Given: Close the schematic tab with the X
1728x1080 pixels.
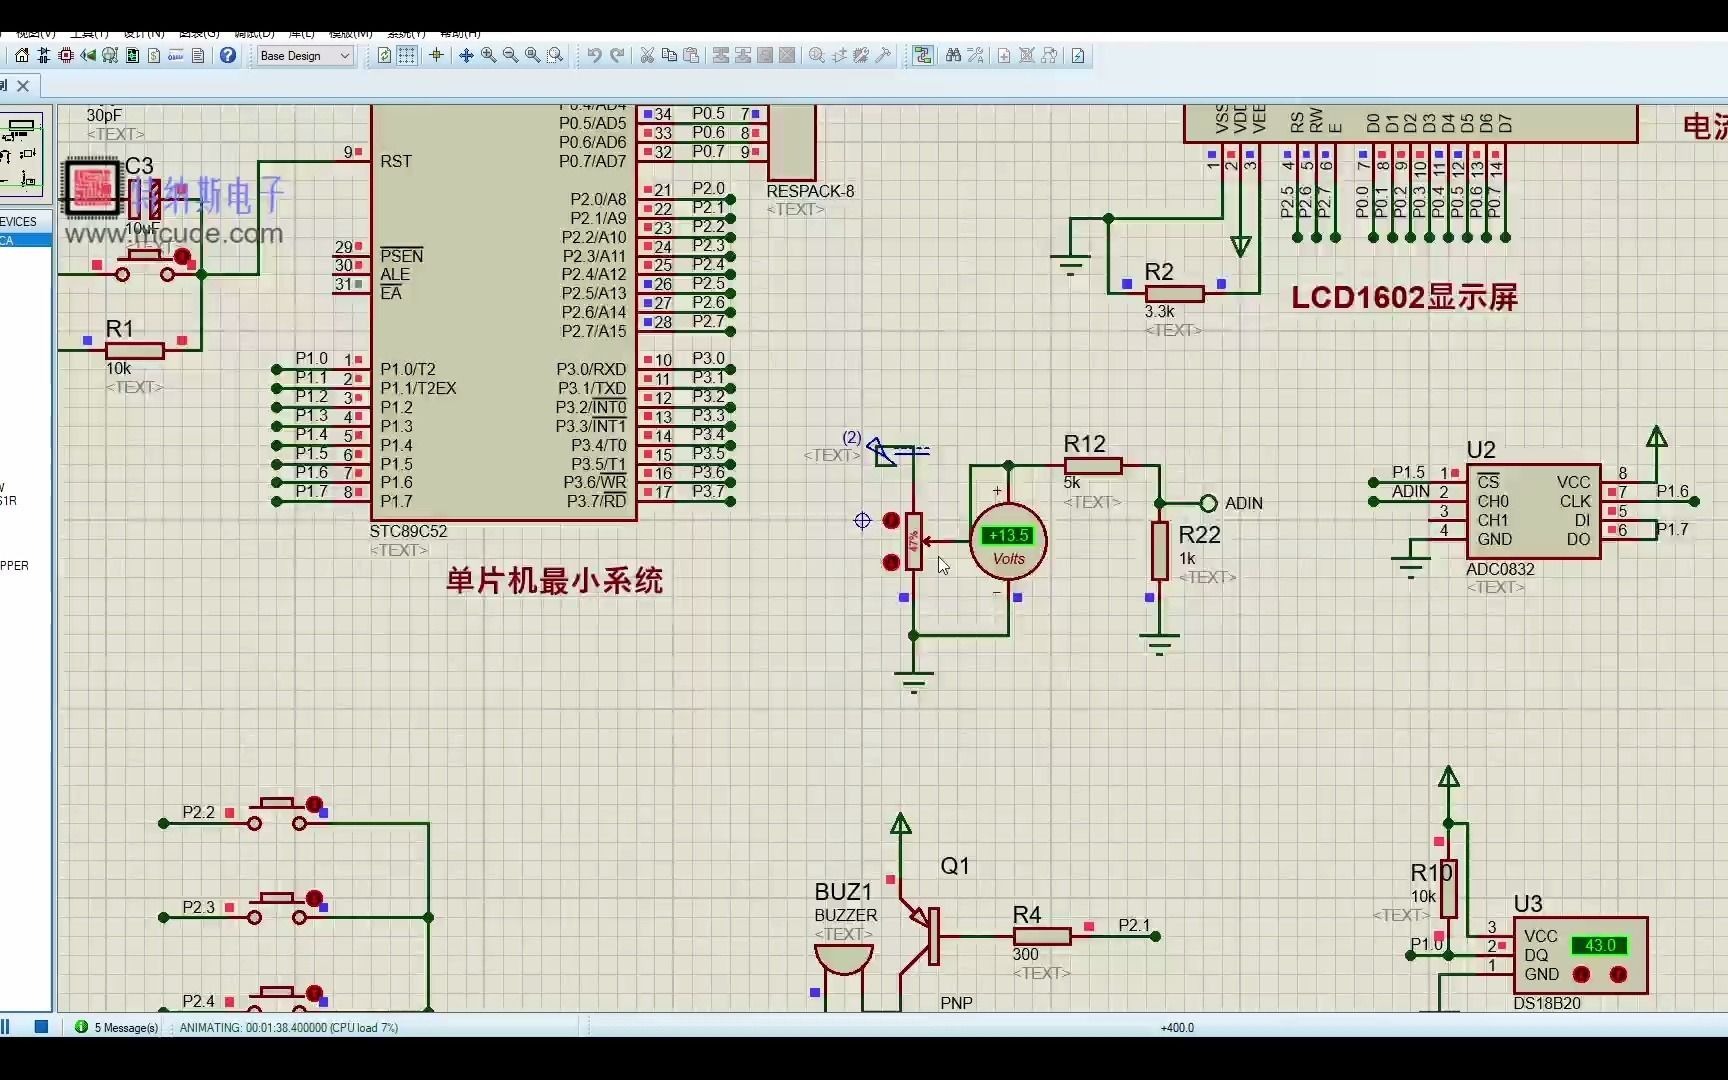Looking at the screenshot, I should coord(23,86).
